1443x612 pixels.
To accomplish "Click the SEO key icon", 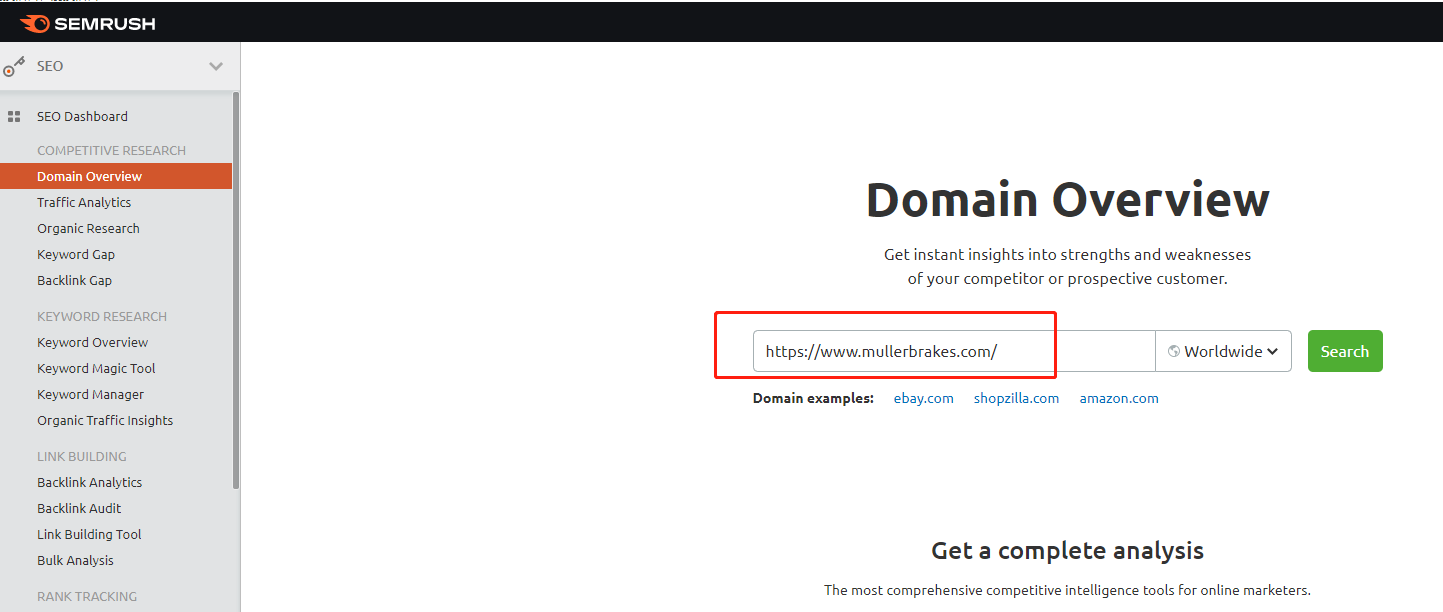I will click(x=14, y=66).
